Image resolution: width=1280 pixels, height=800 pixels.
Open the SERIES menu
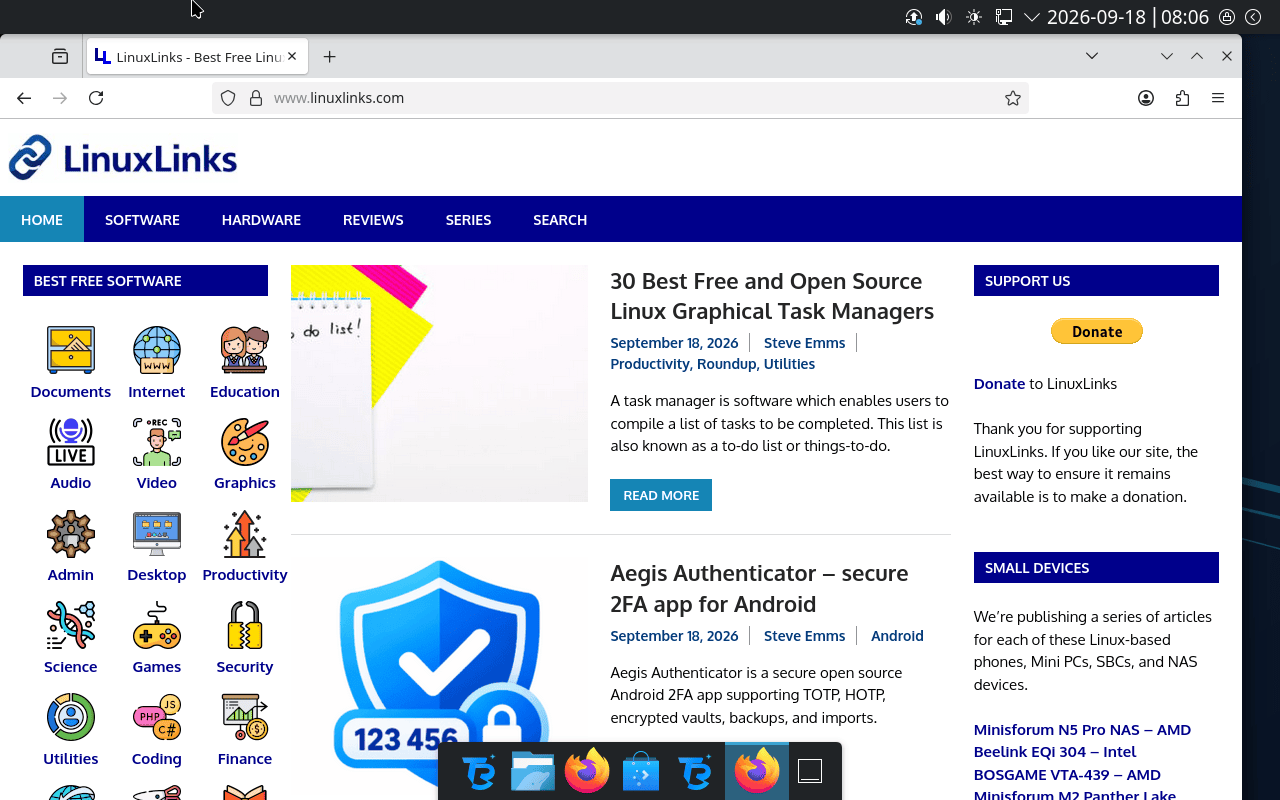point(468,219)
